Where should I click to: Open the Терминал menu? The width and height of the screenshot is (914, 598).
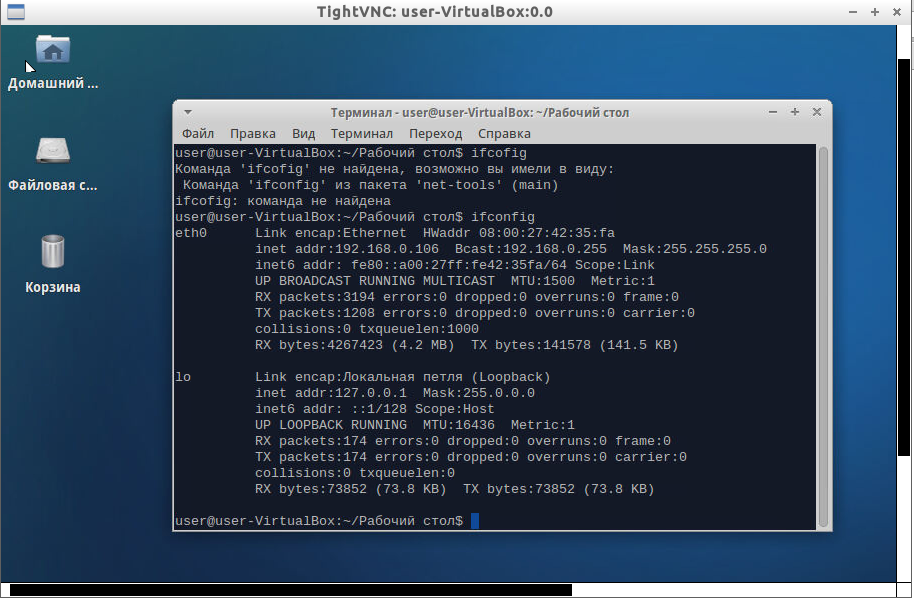[x=362, y=134]
